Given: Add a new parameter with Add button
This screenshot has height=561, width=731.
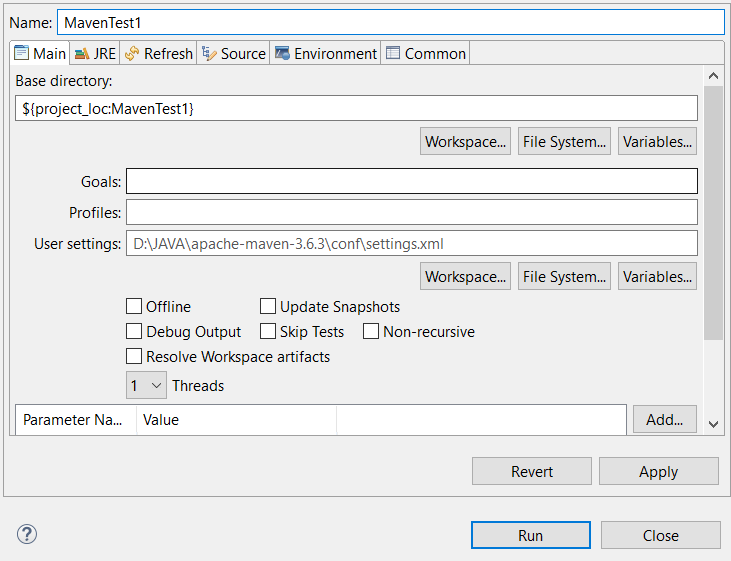Looking at the screenshot, I should tap(665, 419).
